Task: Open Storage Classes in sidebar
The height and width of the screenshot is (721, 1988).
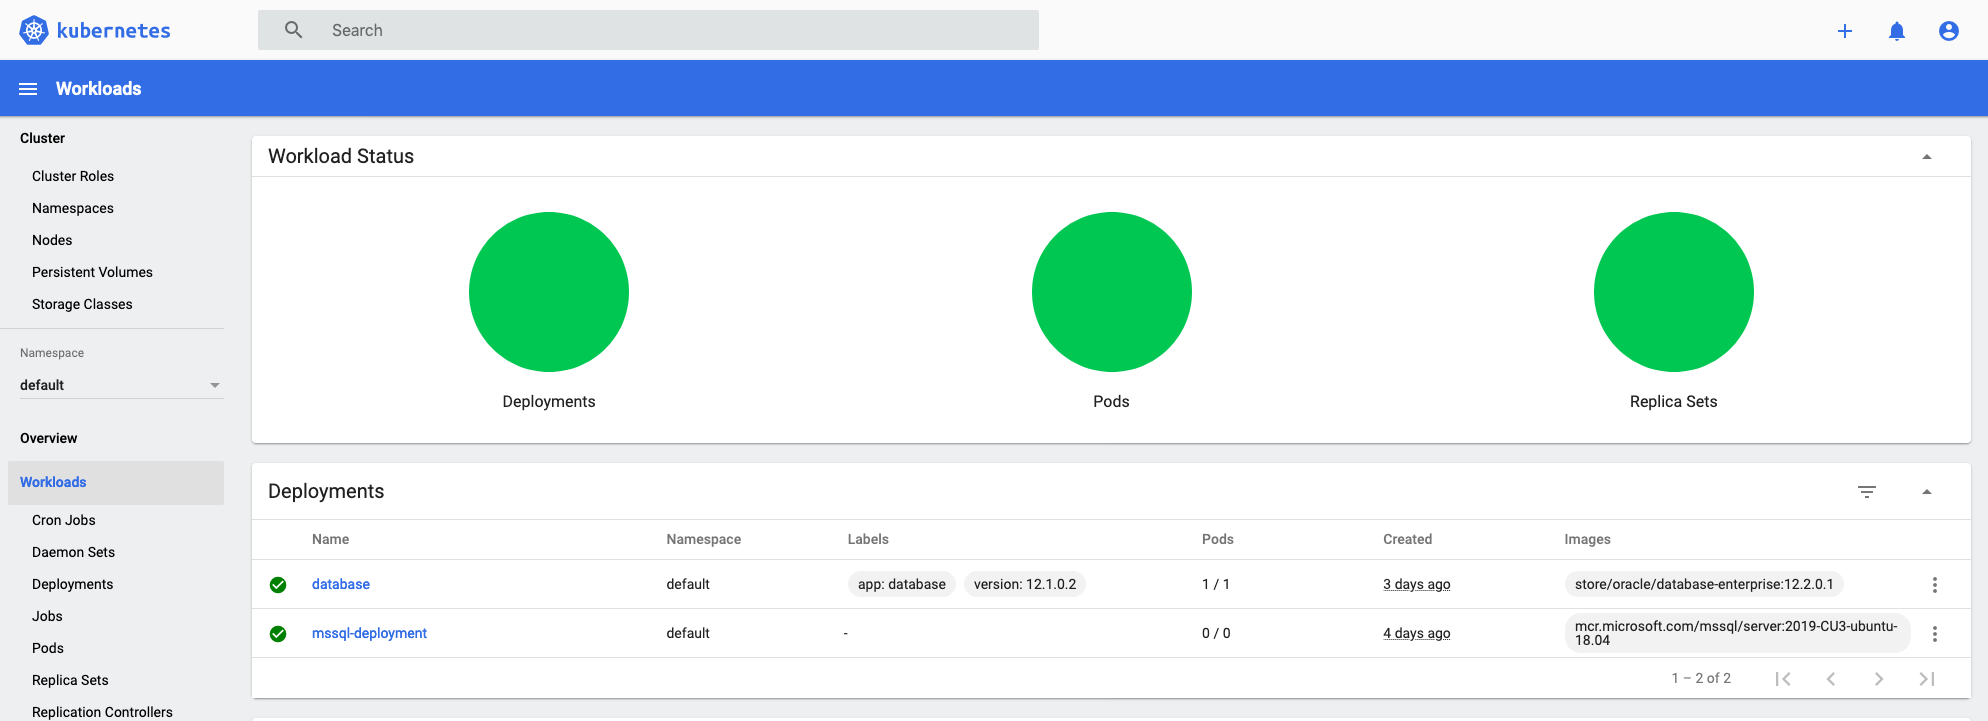Action: [82, 304]
